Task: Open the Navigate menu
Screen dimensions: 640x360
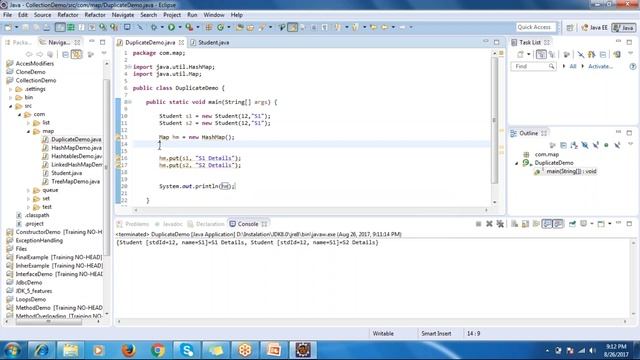Action: 123,15
